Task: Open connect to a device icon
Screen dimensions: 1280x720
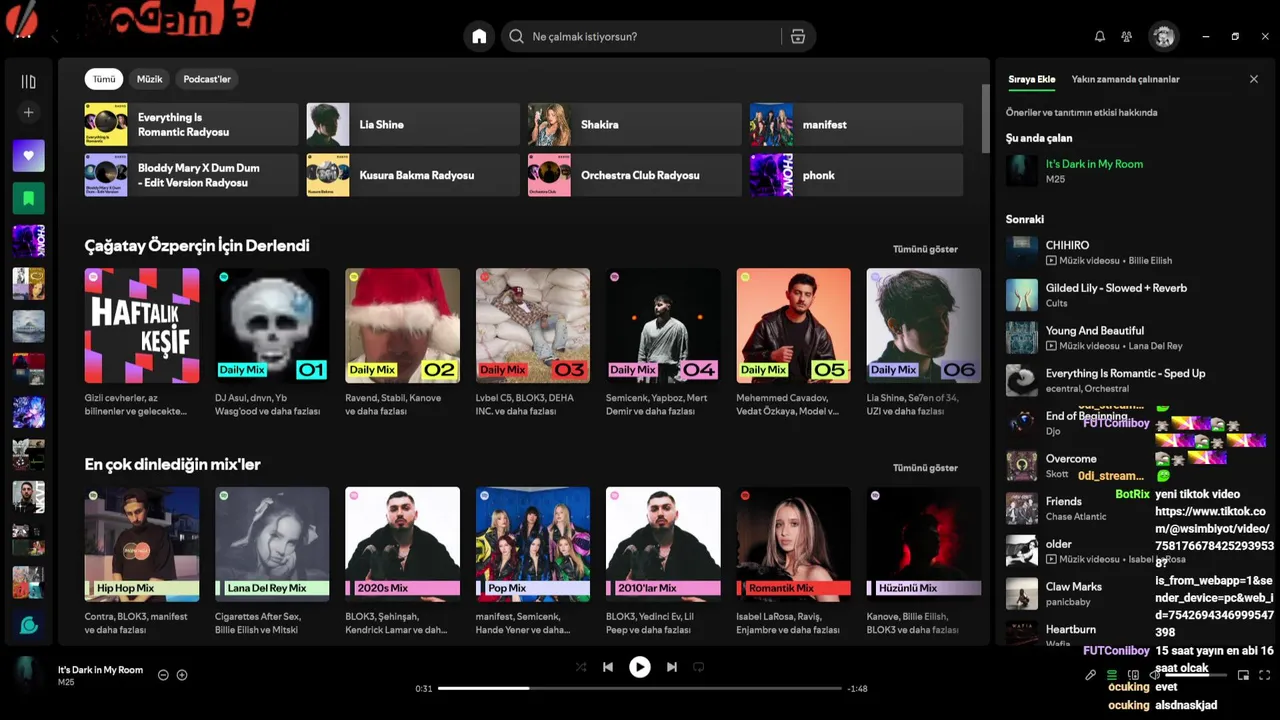Action: point(1133,675)
